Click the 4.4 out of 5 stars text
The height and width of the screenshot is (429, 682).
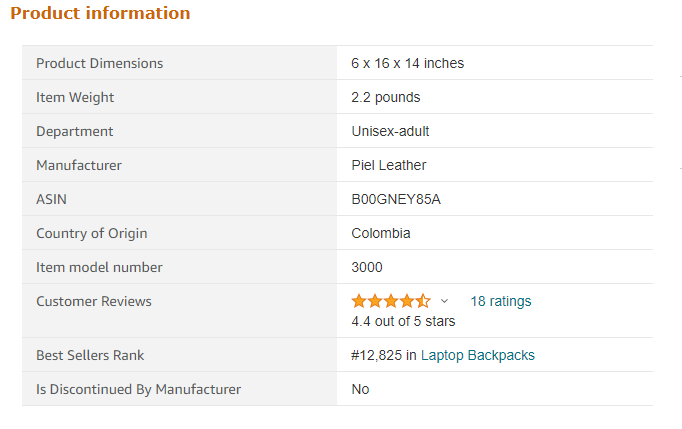(403, 321)
